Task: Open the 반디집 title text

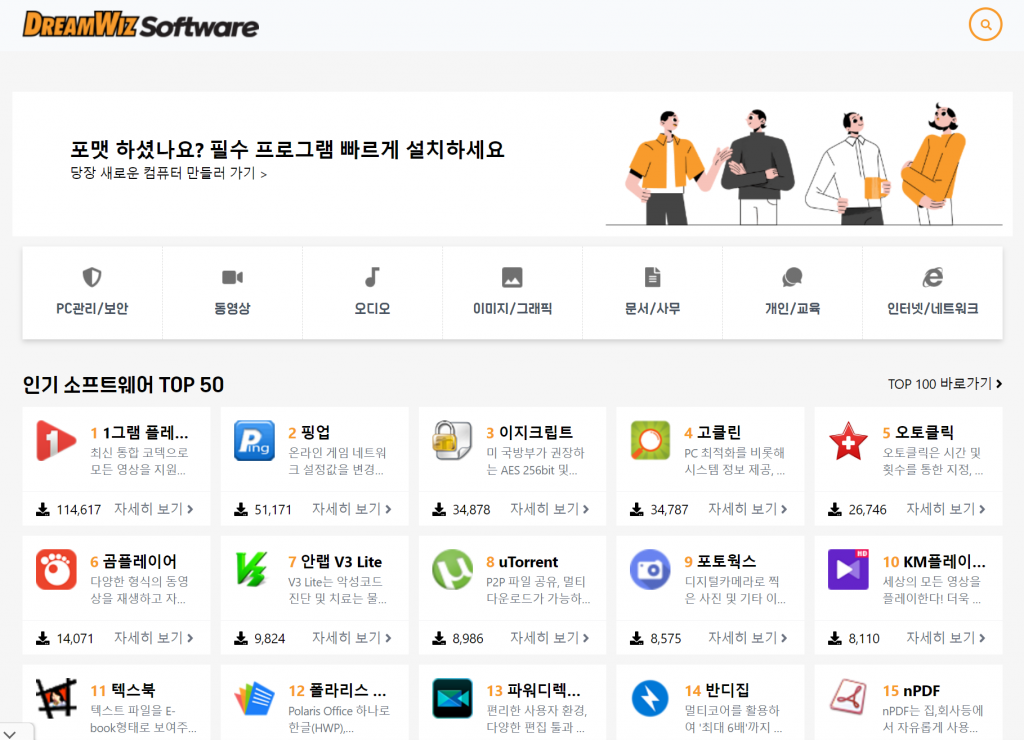Action: [x=728, y=690]
